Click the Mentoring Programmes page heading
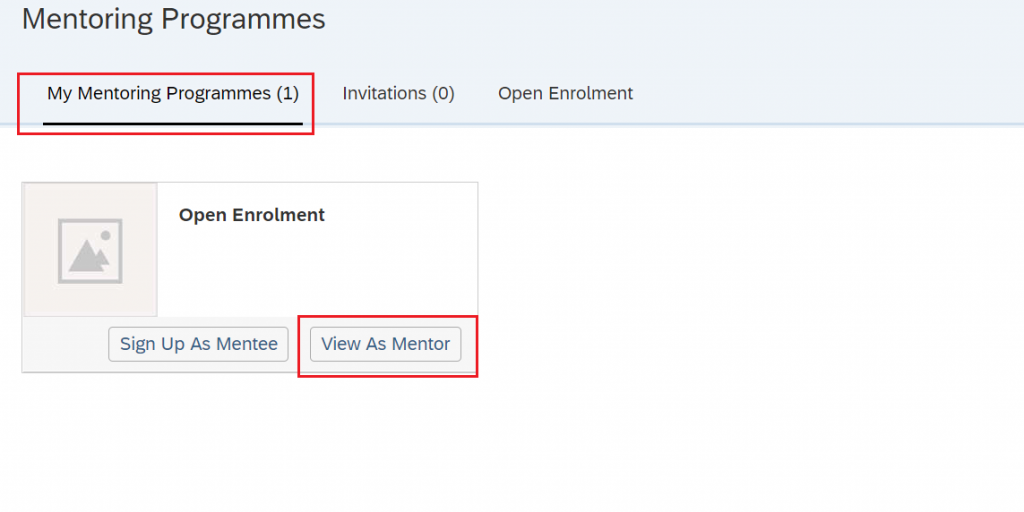This screenshot has width=1024, height=512. [x=174, y=19]
